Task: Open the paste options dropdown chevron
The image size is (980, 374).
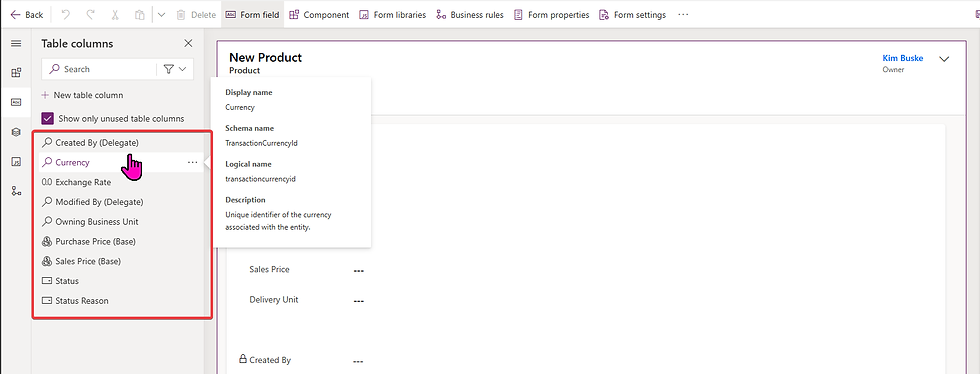Action: tap(161, 14)
